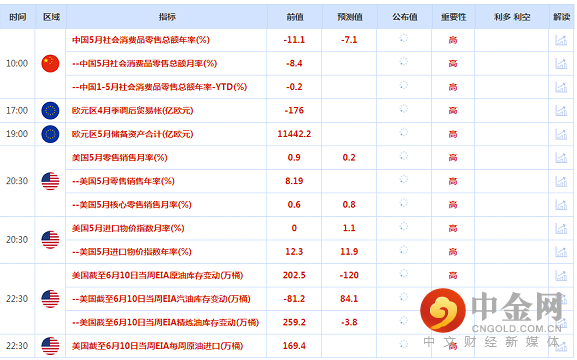Open --美国5月零售销售年率(%) indicator

(123, 181)
